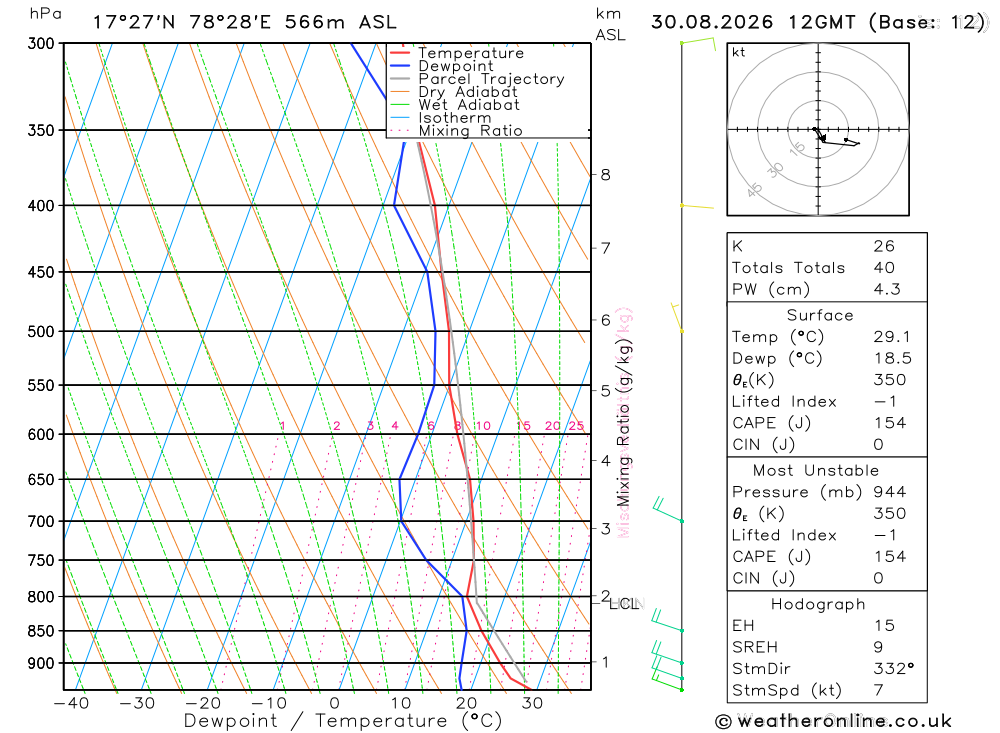Click the date 30.08.2026 12GMT header
This screenshot has height=733, width=1000.
[x=753, y=22]
